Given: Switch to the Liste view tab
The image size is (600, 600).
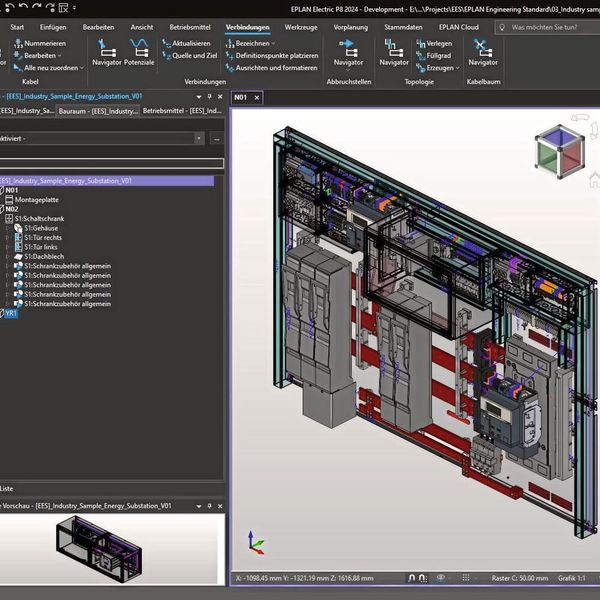Looking at the screenshot, I should pos(7,489).
